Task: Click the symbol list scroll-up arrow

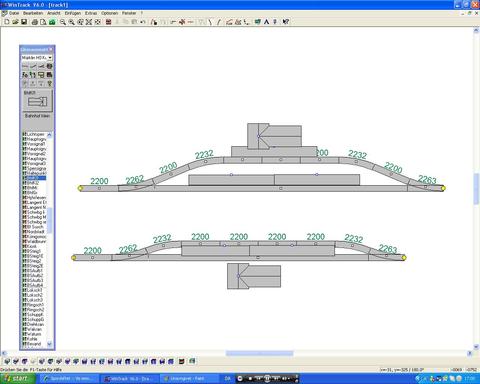Action: pos(50,135)
